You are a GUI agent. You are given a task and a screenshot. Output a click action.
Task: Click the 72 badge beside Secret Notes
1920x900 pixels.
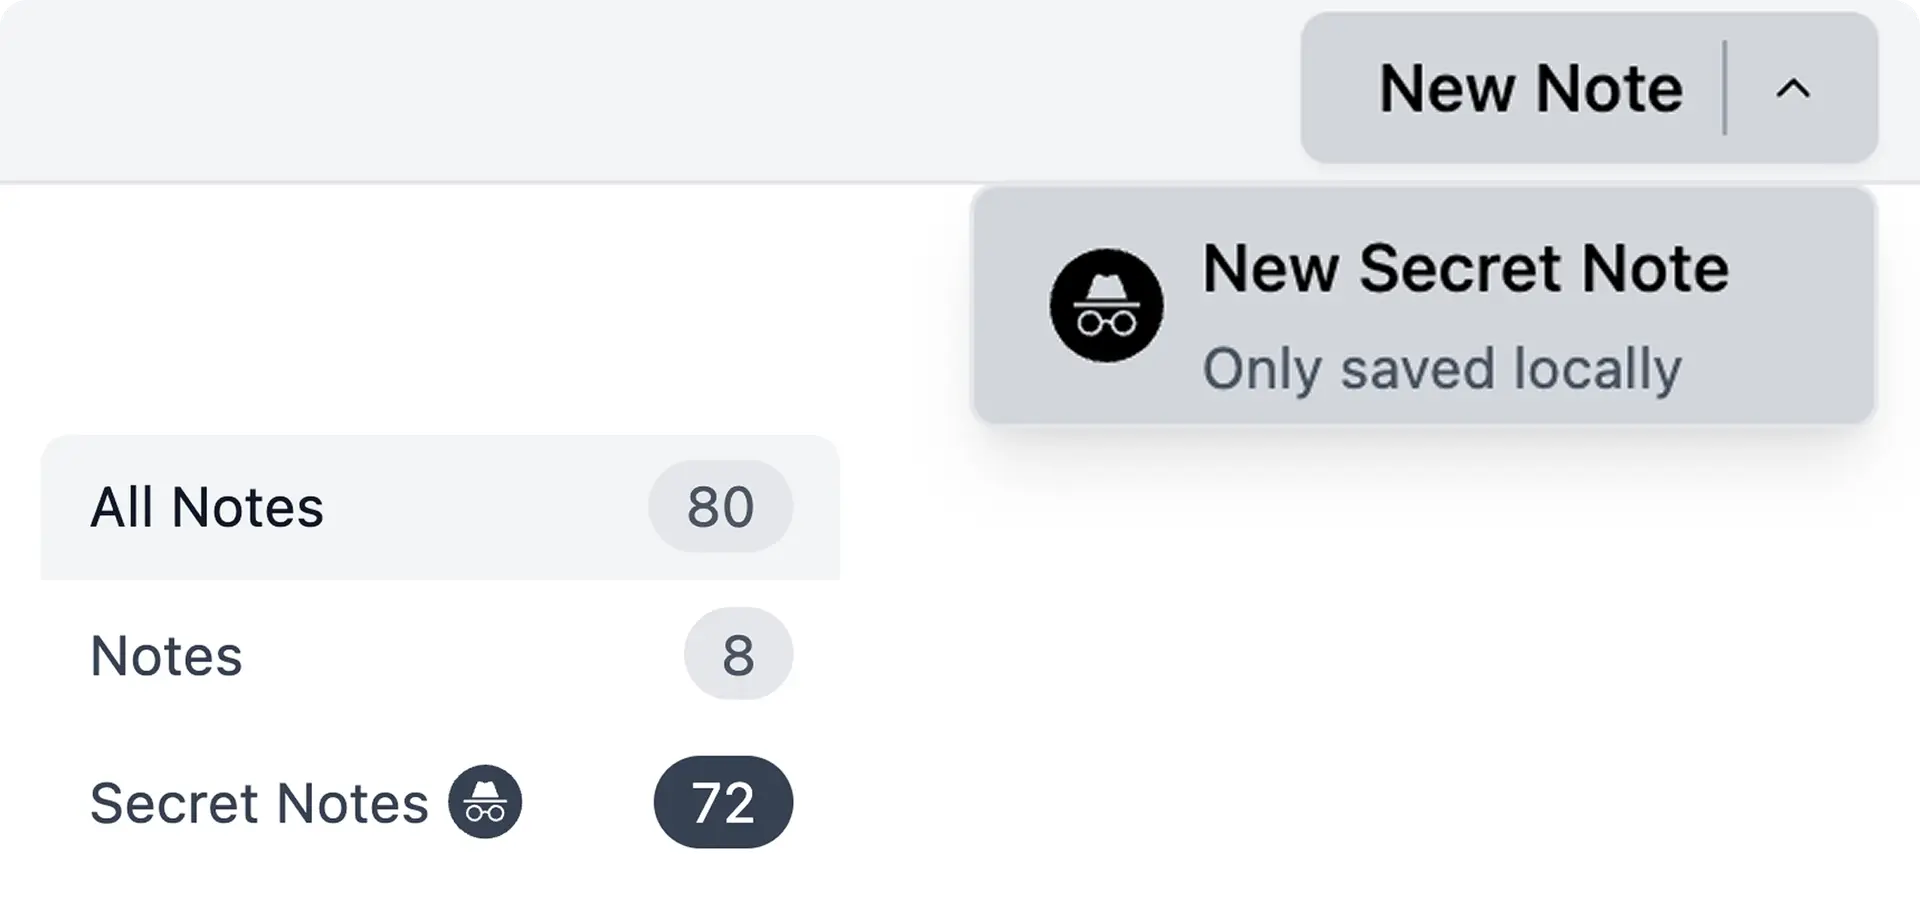point(722,800)
